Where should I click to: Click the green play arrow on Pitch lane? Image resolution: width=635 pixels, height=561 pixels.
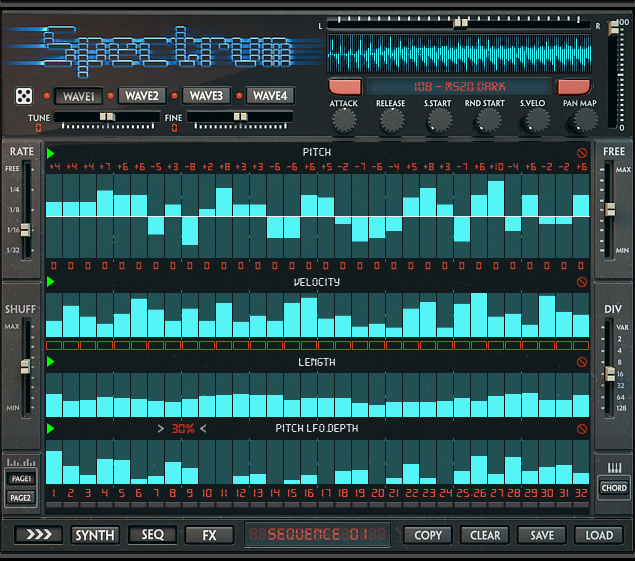click(x=51, y=153)
